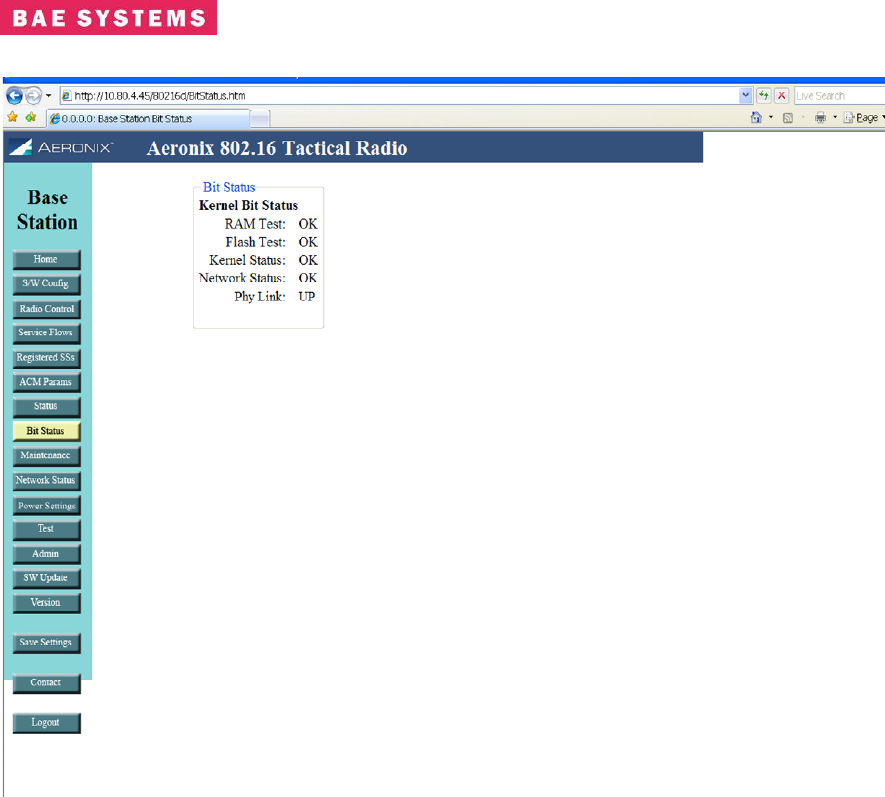Click the Aeronix 802.16 Tactical Radio title
The width and height of the screenshot is (885, 797).
[277, 148]
